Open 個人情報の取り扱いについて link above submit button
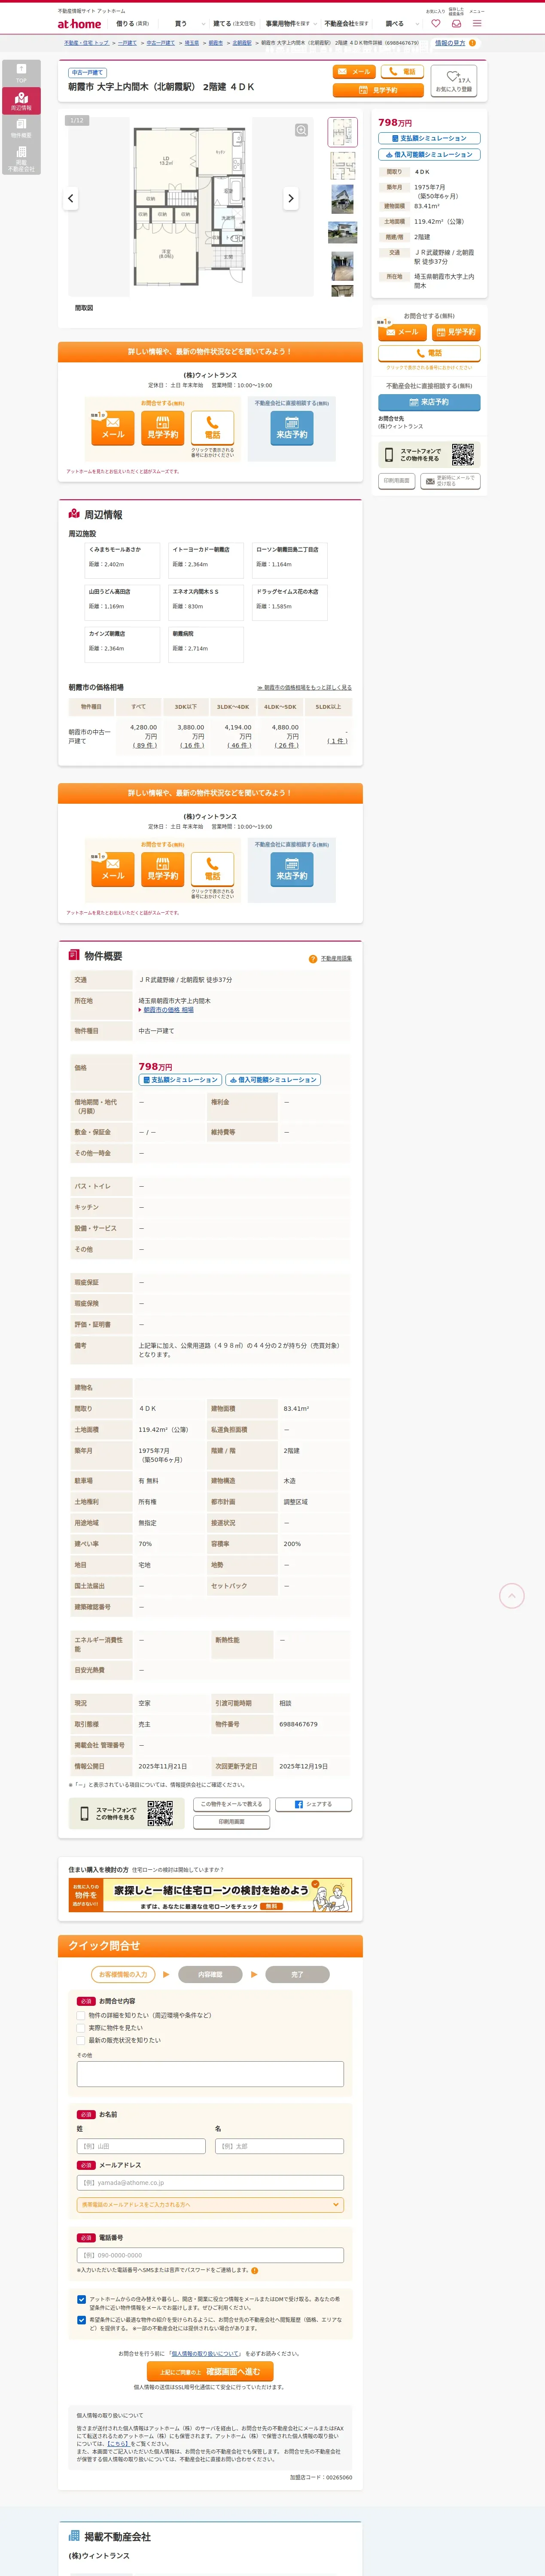The width and height of the screenshot is (545, 2576). [x=205, y=2354]
